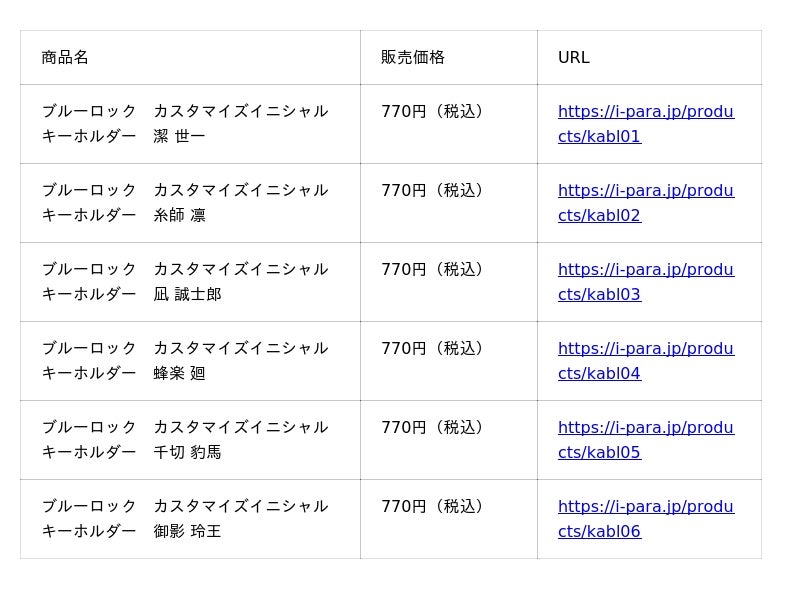This screenshot has height=589, width=800.
Task: Click the price cell for 御影 玲王
Action: click(x=449, y=519)
